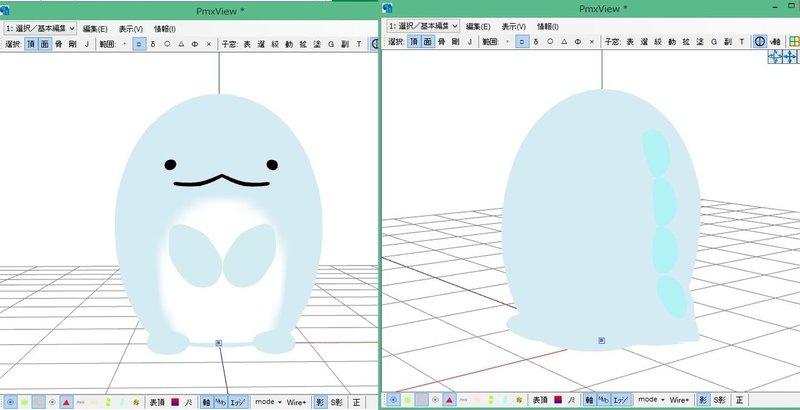Screen dimensions: 800x410
Task: Toggle face (面) selection in right window
Action: (428, 42)
